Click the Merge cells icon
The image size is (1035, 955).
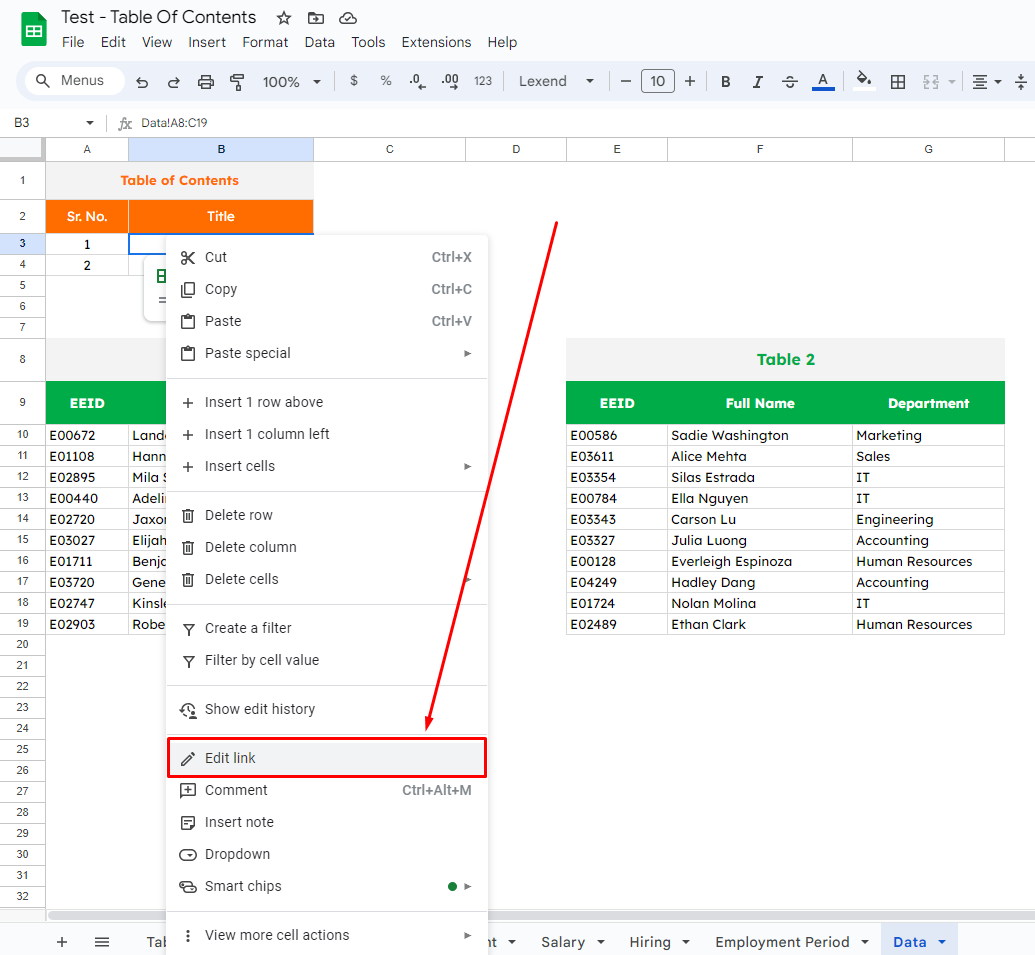tap(931, 82)
